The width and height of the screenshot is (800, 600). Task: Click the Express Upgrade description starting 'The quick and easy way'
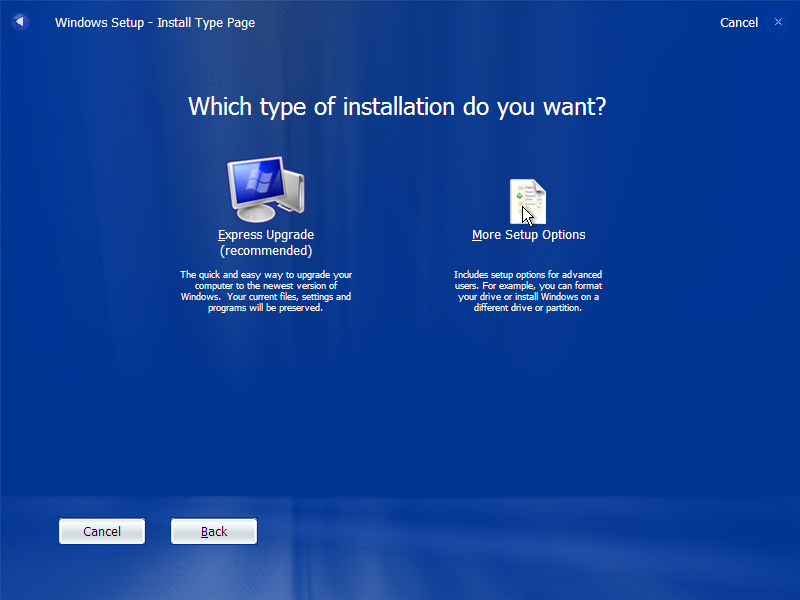(266, 291)
